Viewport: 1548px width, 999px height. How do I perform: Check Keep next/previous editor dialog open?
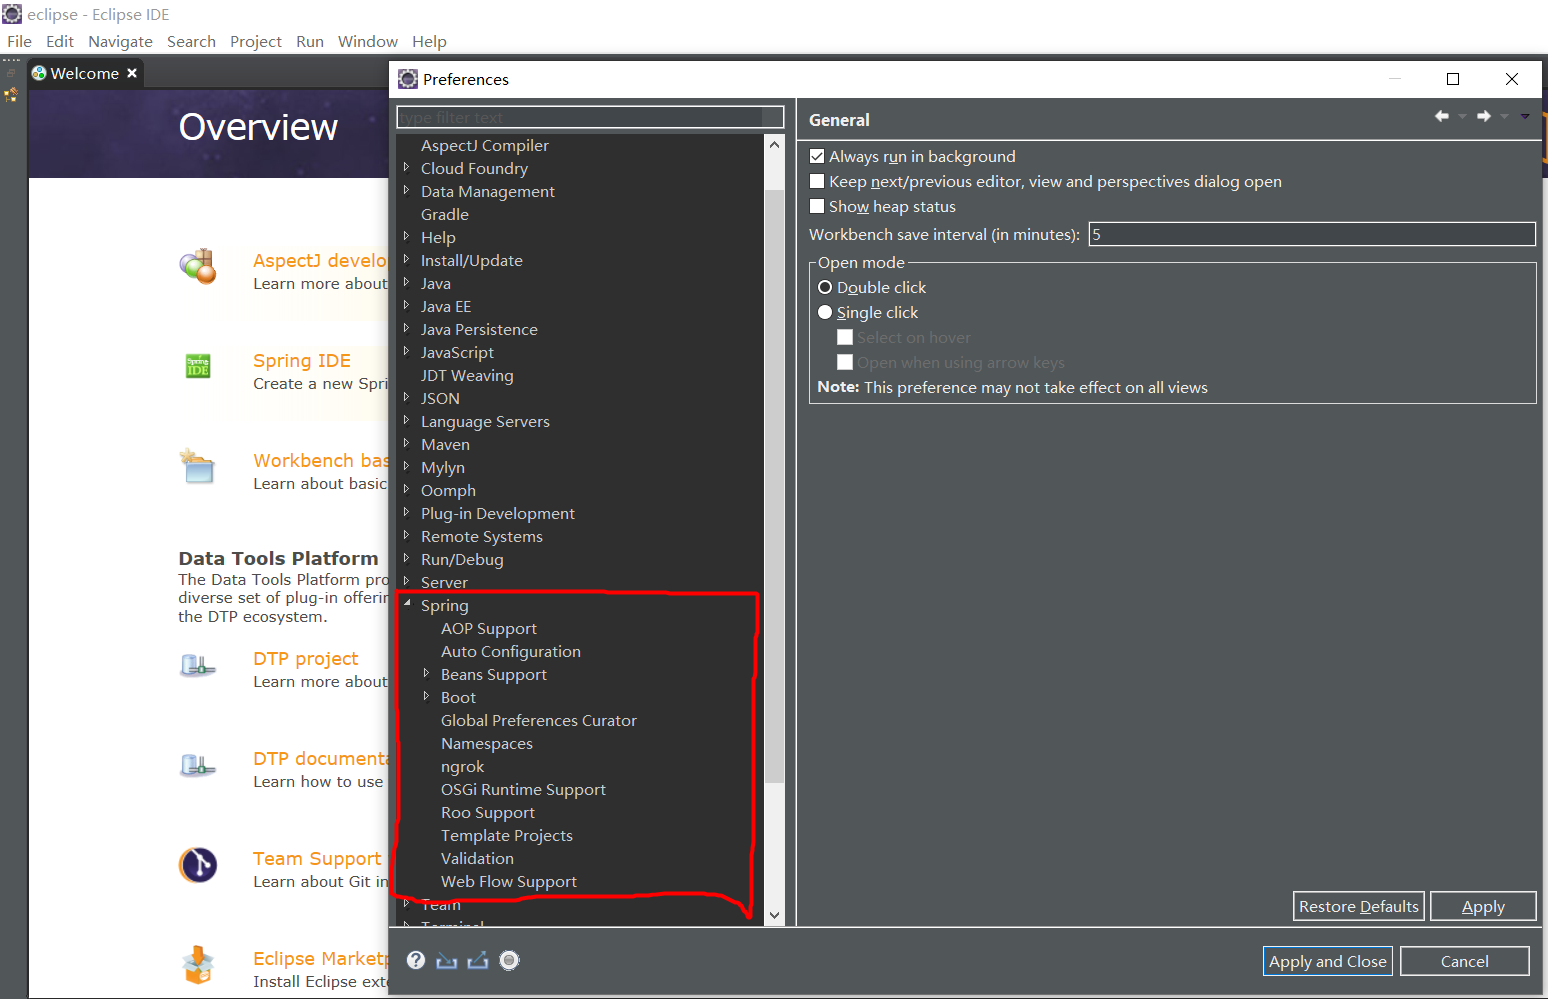[817, 181]
